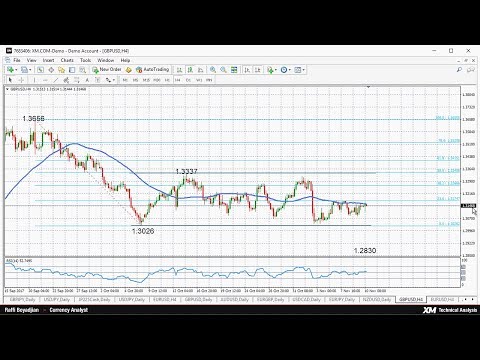Switch chart to Bar Chart style
This screenshot has width=480, height=360.
pyautogui.click(x=179, y=70)
